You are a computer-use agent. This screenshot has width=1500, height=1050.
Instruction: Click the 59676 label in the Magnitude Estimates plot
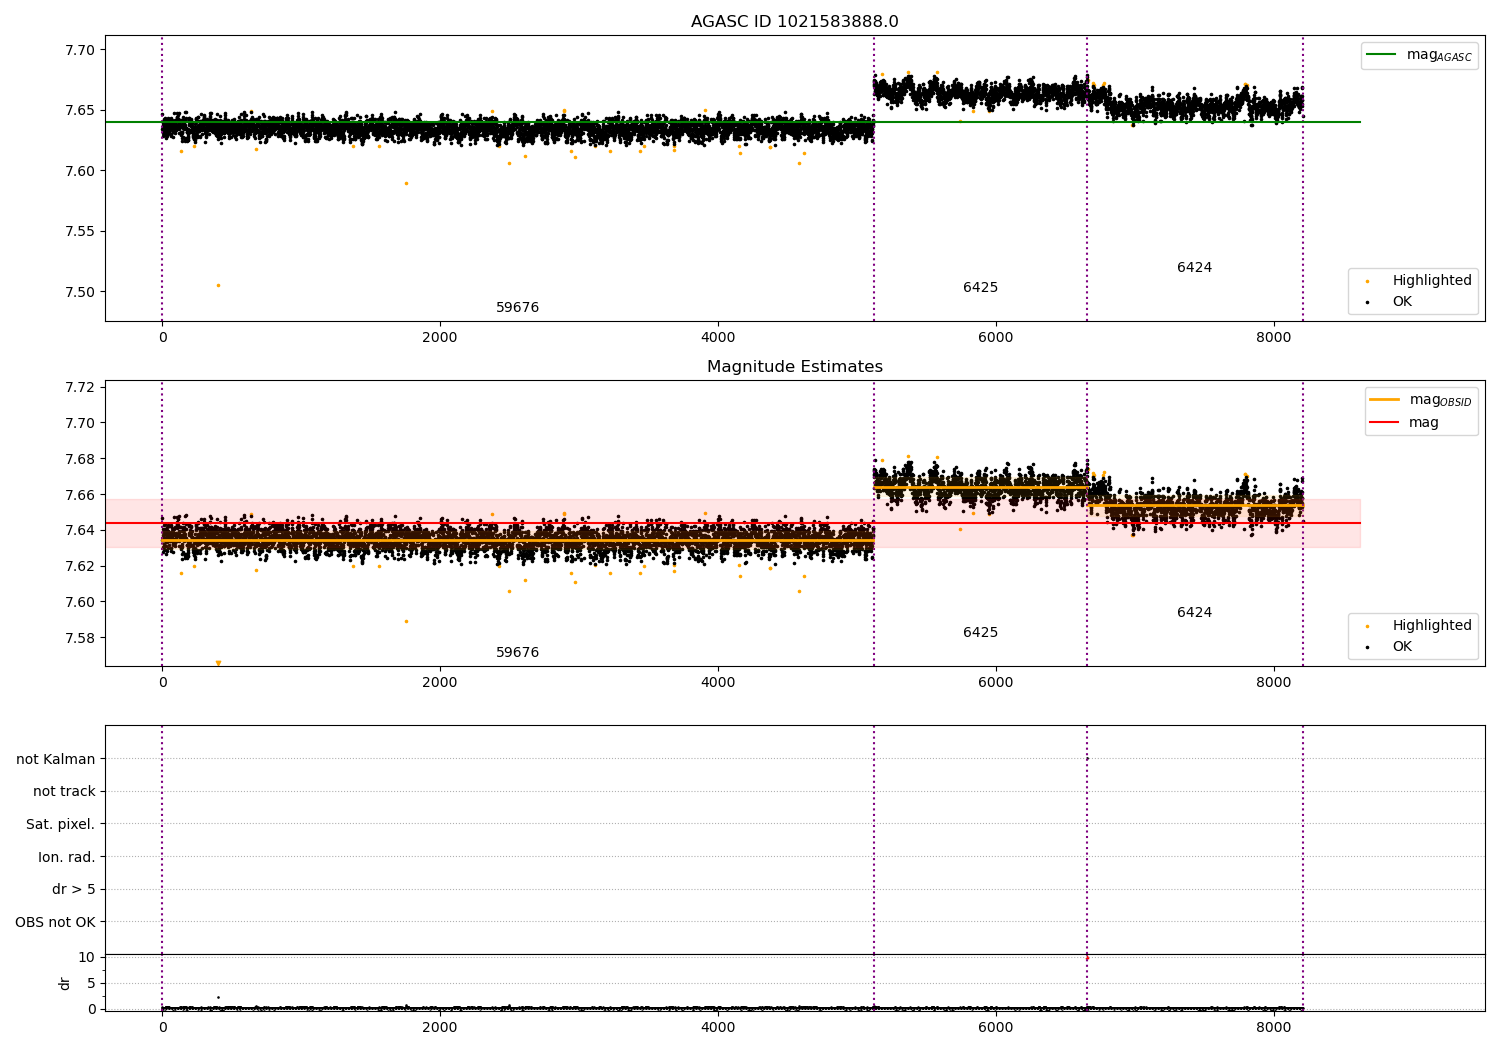[x=517, y=653]
